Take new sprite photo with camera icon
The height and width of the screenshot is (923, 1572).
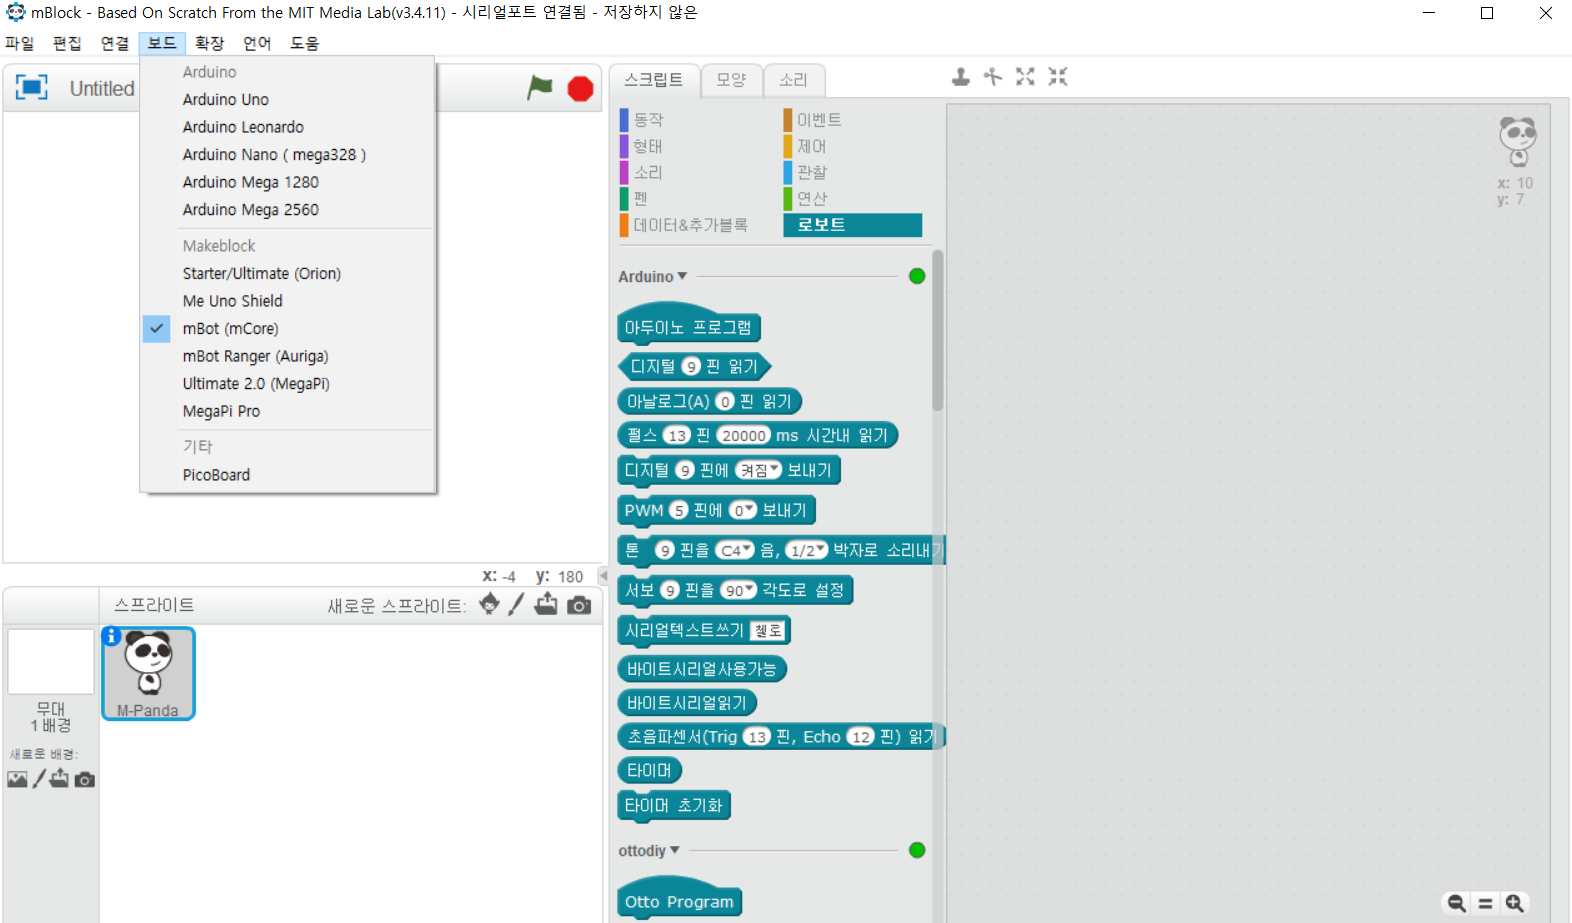click(x=579, y=605)
